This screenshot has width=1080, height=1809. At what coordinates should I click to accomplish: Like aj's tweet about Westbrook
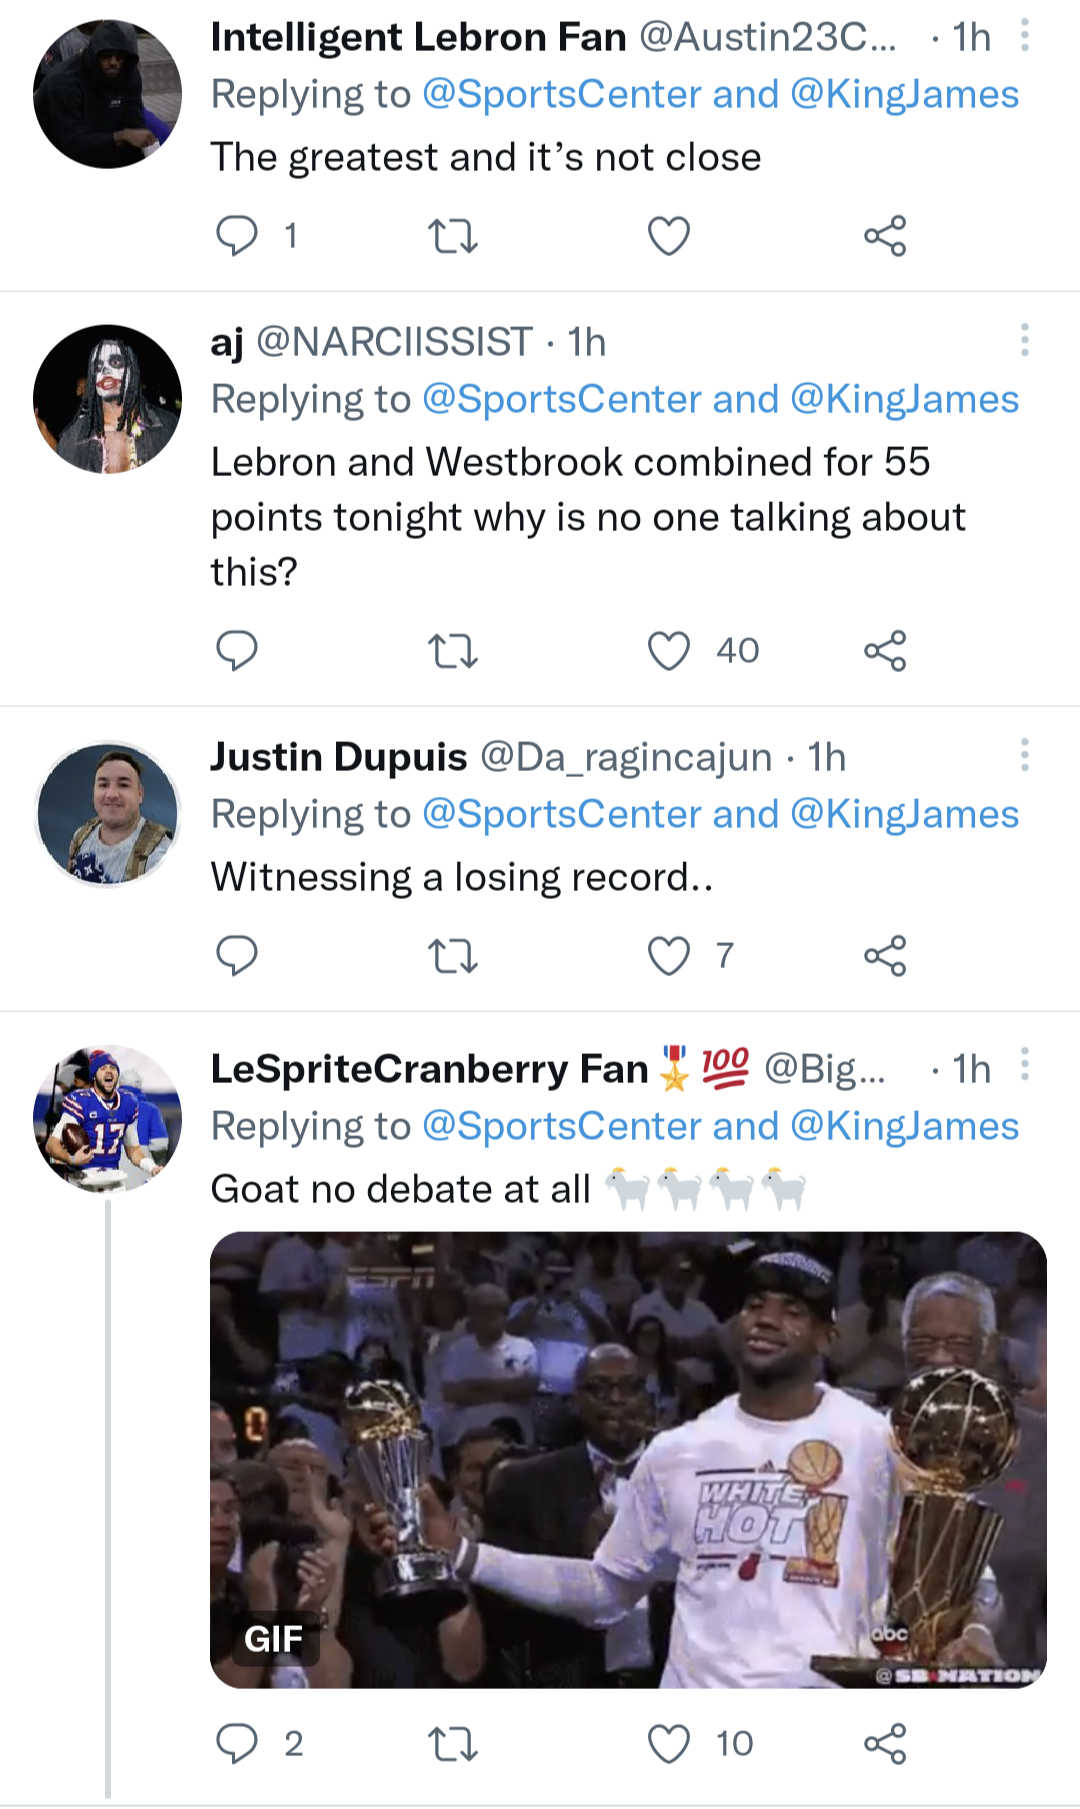[669, 651]
